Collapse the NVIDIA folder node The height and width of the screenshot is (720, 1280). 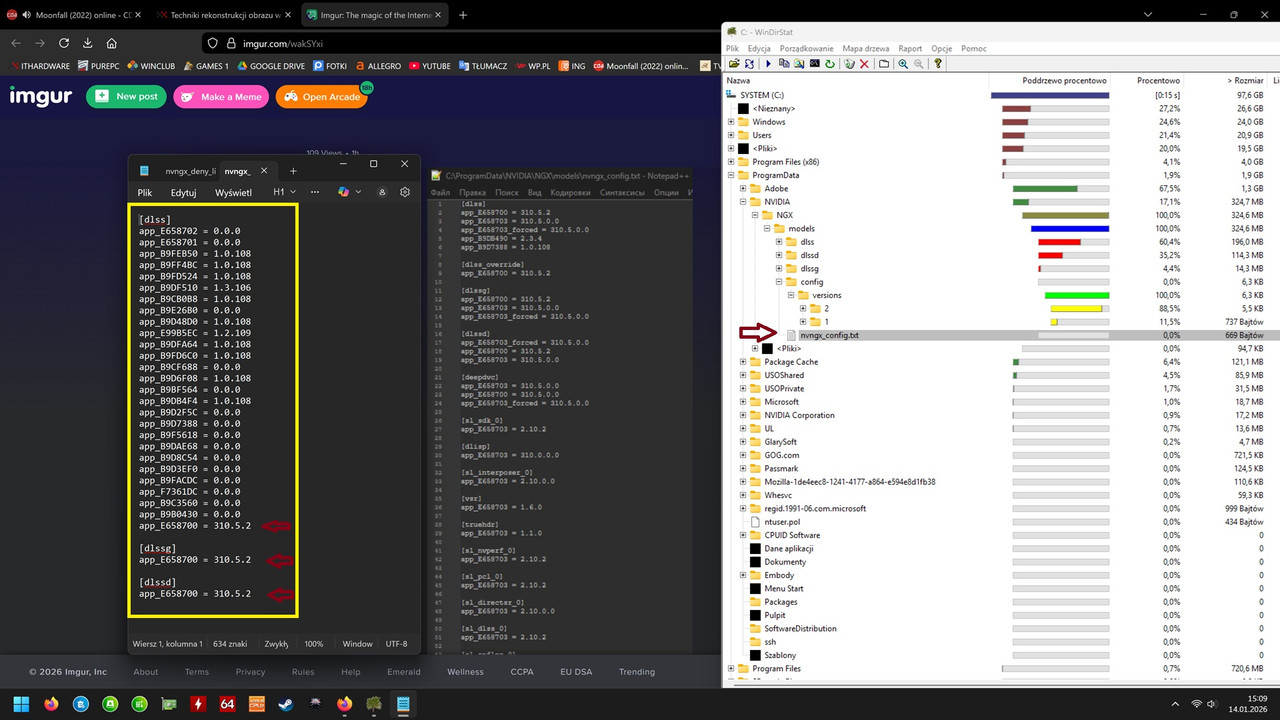pyautogui.click(x=743, y=202)
